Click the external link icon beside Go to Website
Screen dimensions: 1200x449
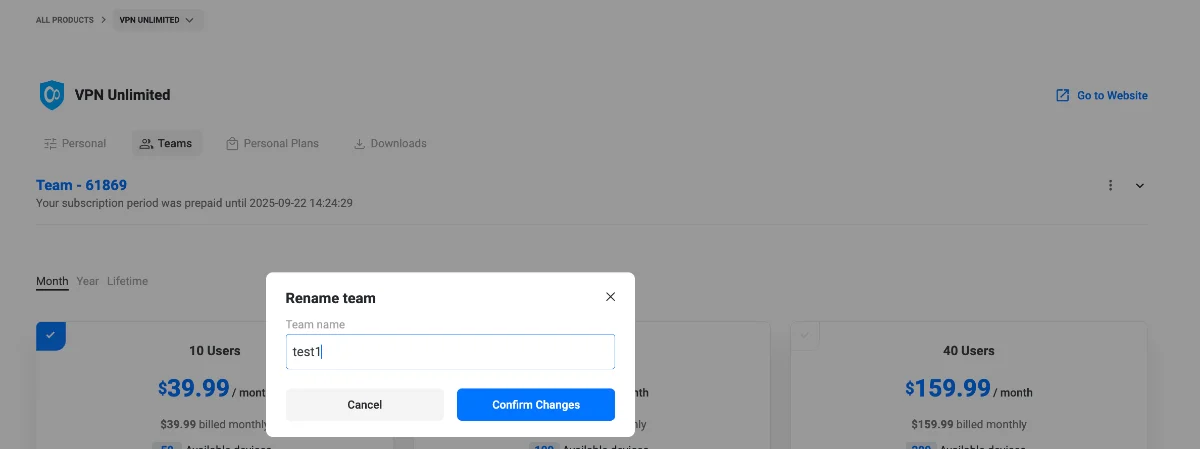point(1062,96)
